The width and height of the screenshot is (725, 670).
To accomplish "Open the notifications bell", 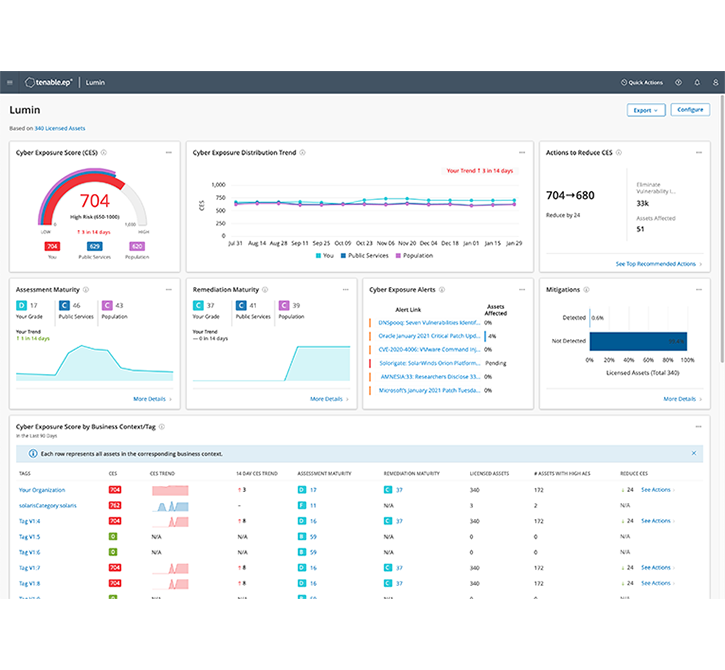I will [697, 82].
